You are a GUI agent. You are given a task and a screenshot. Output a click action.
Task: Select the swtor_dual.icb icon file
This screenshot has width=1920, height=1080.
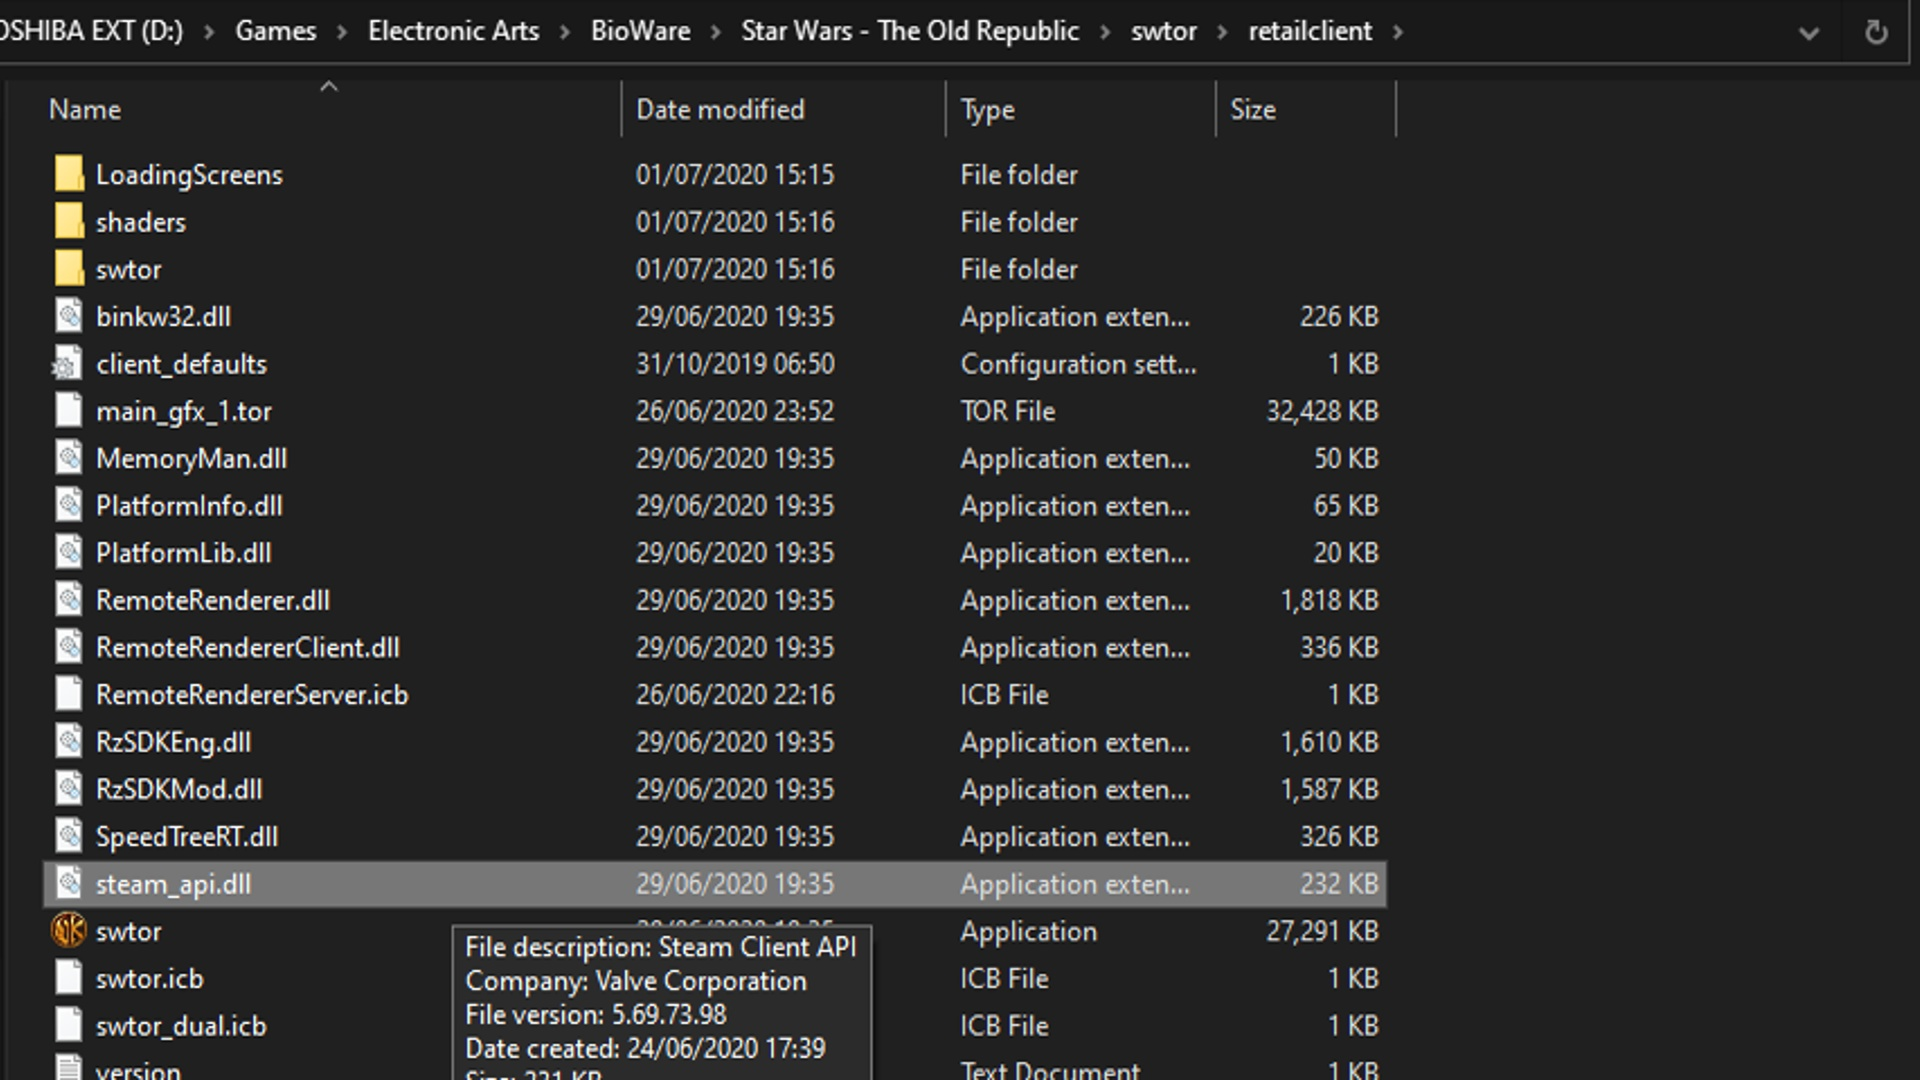[69, 1026]
